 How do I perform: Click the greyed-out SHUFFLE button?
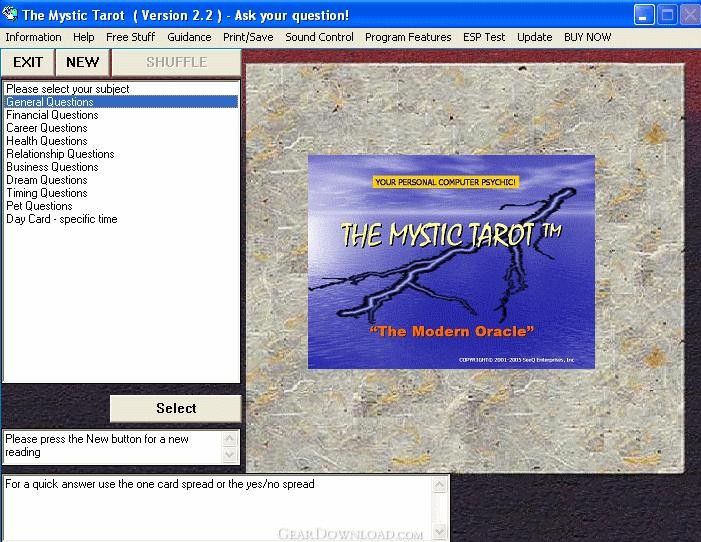point(177,62)
